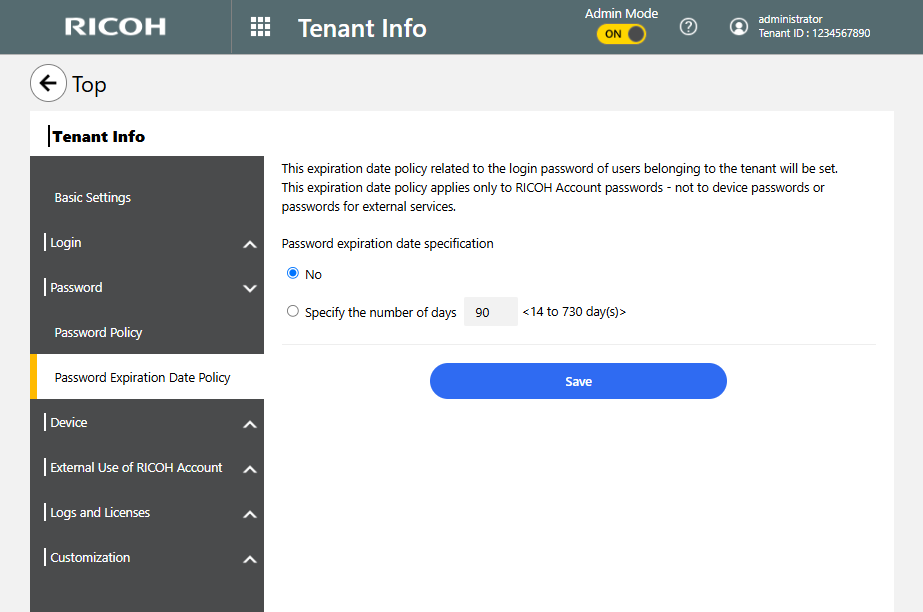Viewport: 923px width, 612px height.
Task: Expand Logs and Licenses section chevron
Action: click(x=250, y=514)
